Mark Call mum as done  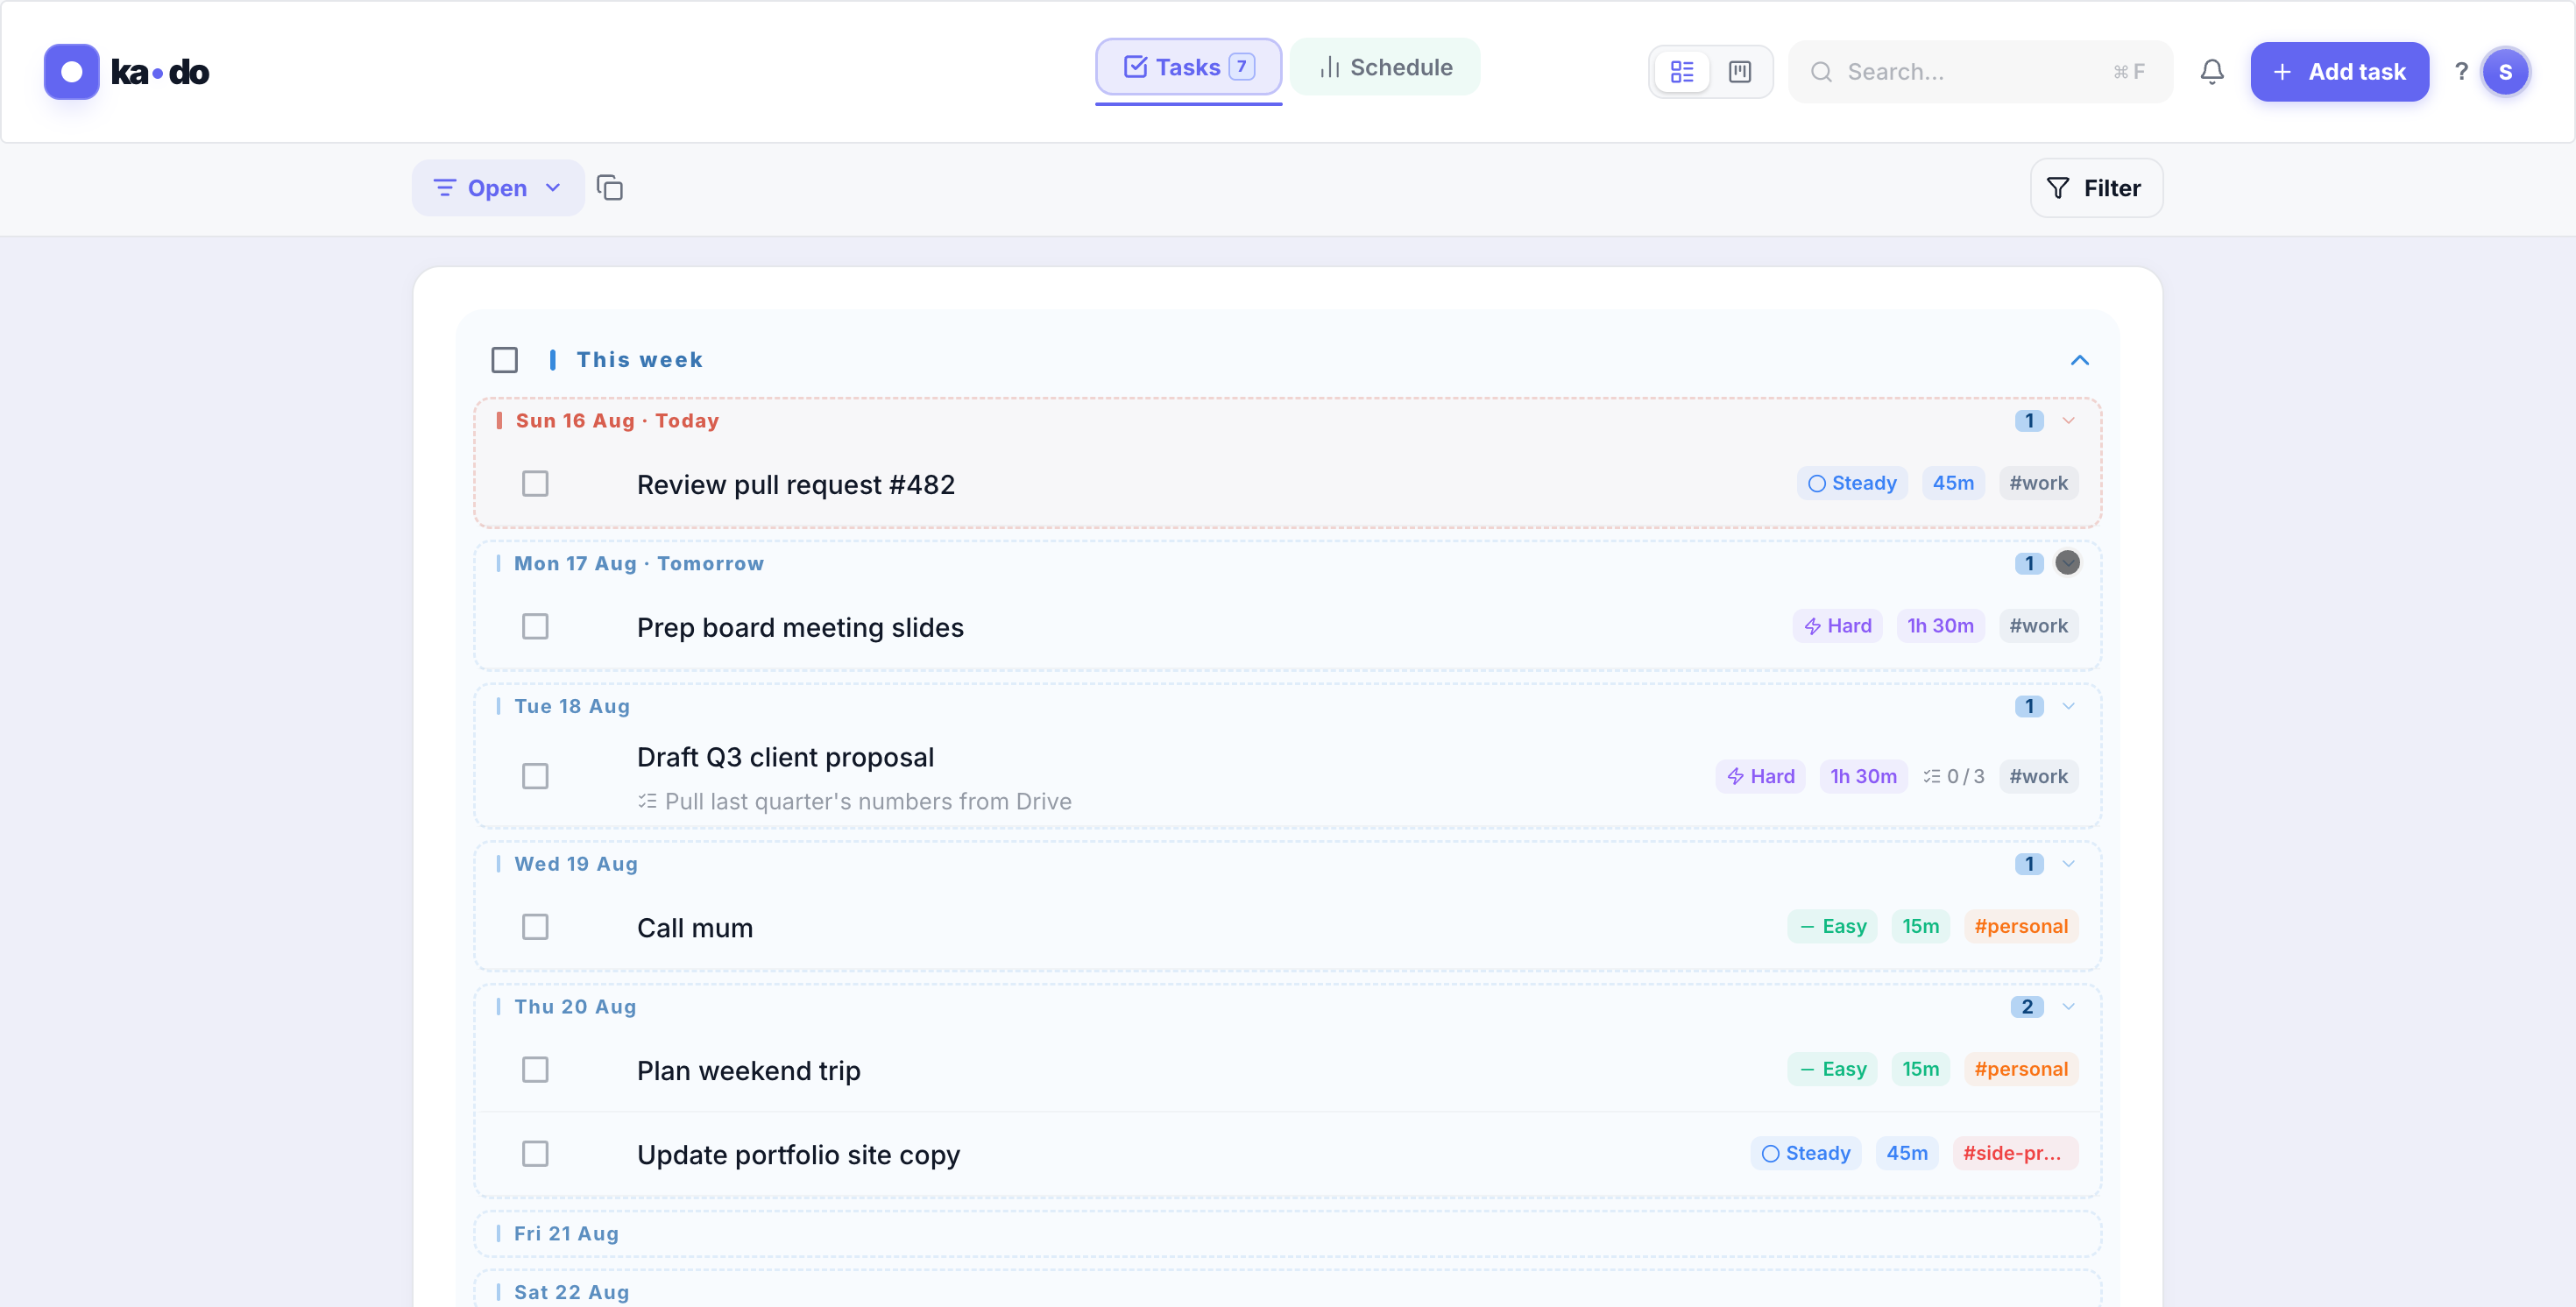pos(536,928)
